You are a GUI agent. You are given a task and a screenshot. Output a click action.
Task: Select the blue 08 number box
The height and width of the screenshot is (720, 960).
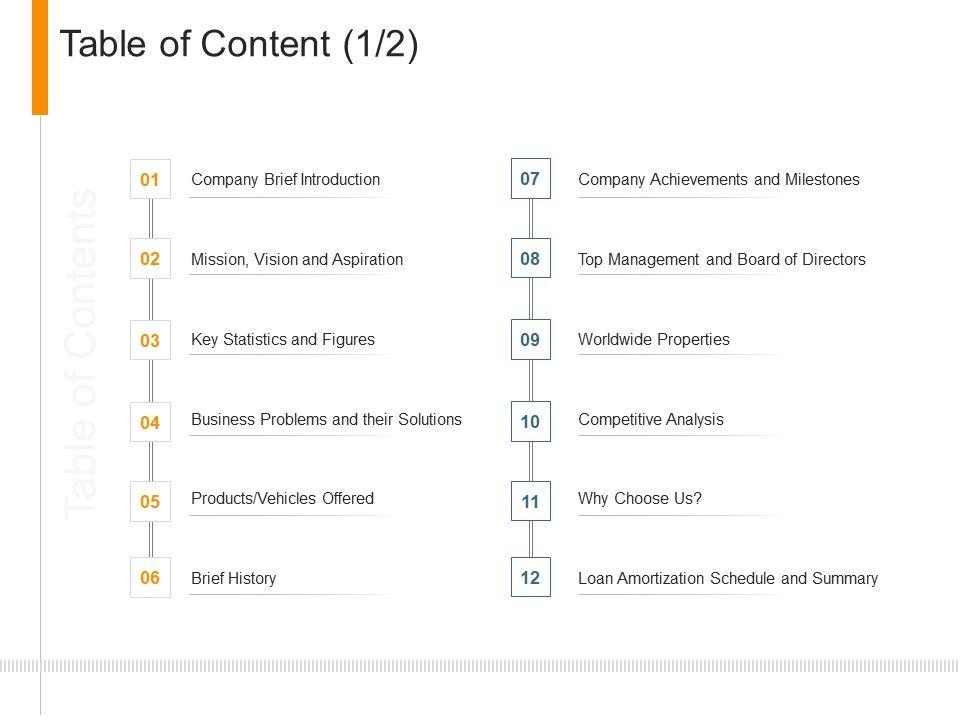(x=530, y=259)
